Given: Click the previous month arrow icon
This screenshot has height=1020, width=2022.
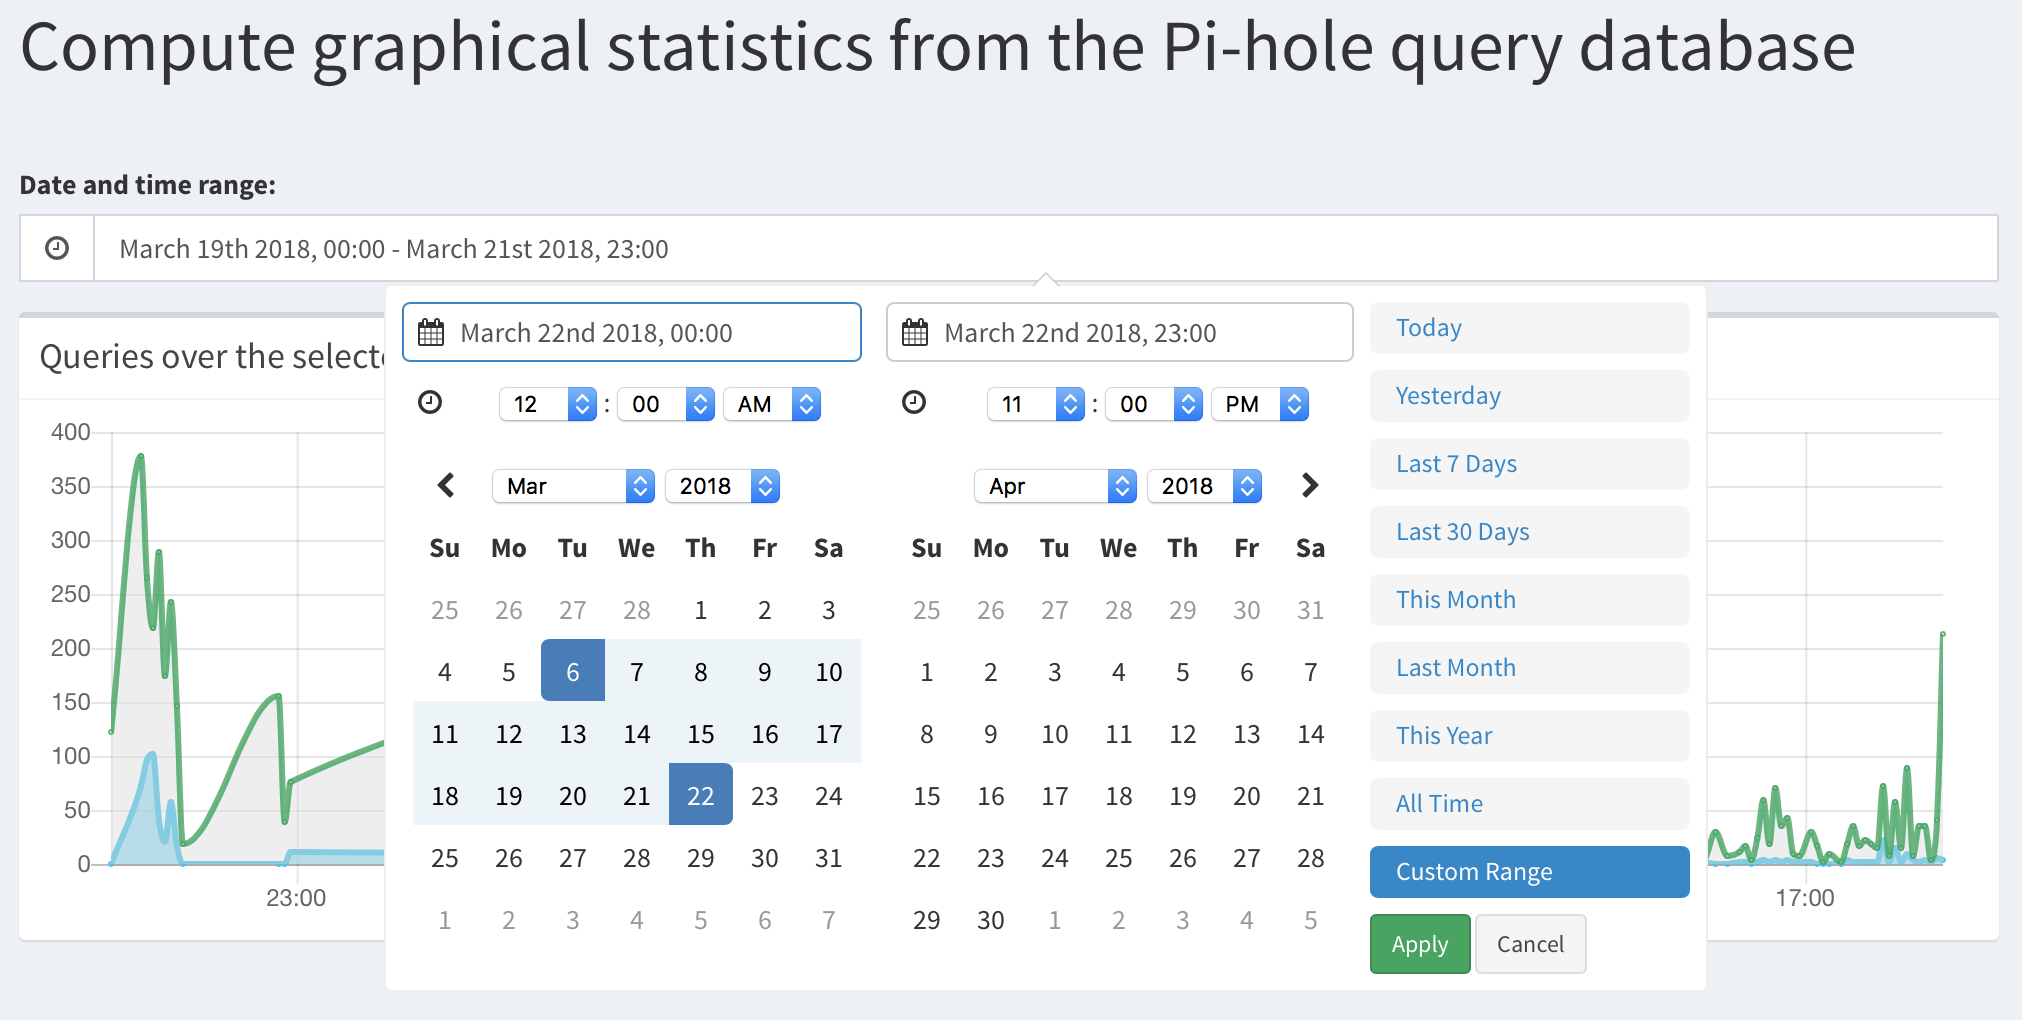Looking at the screenshot, I should (x=446, y=486).
